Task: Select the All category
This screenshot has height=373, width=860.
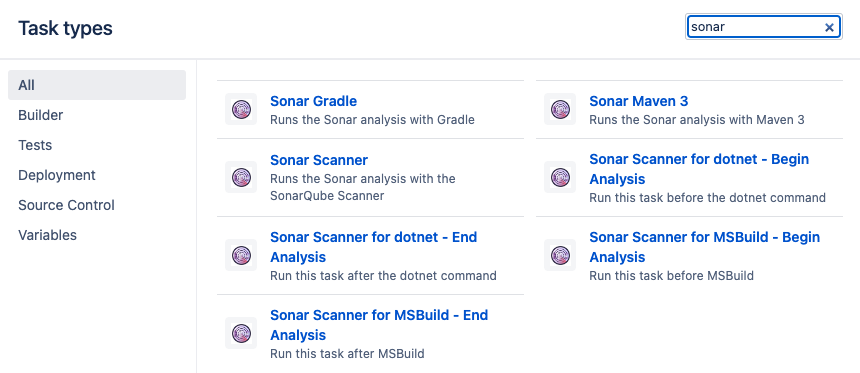Action: [97, 85]
